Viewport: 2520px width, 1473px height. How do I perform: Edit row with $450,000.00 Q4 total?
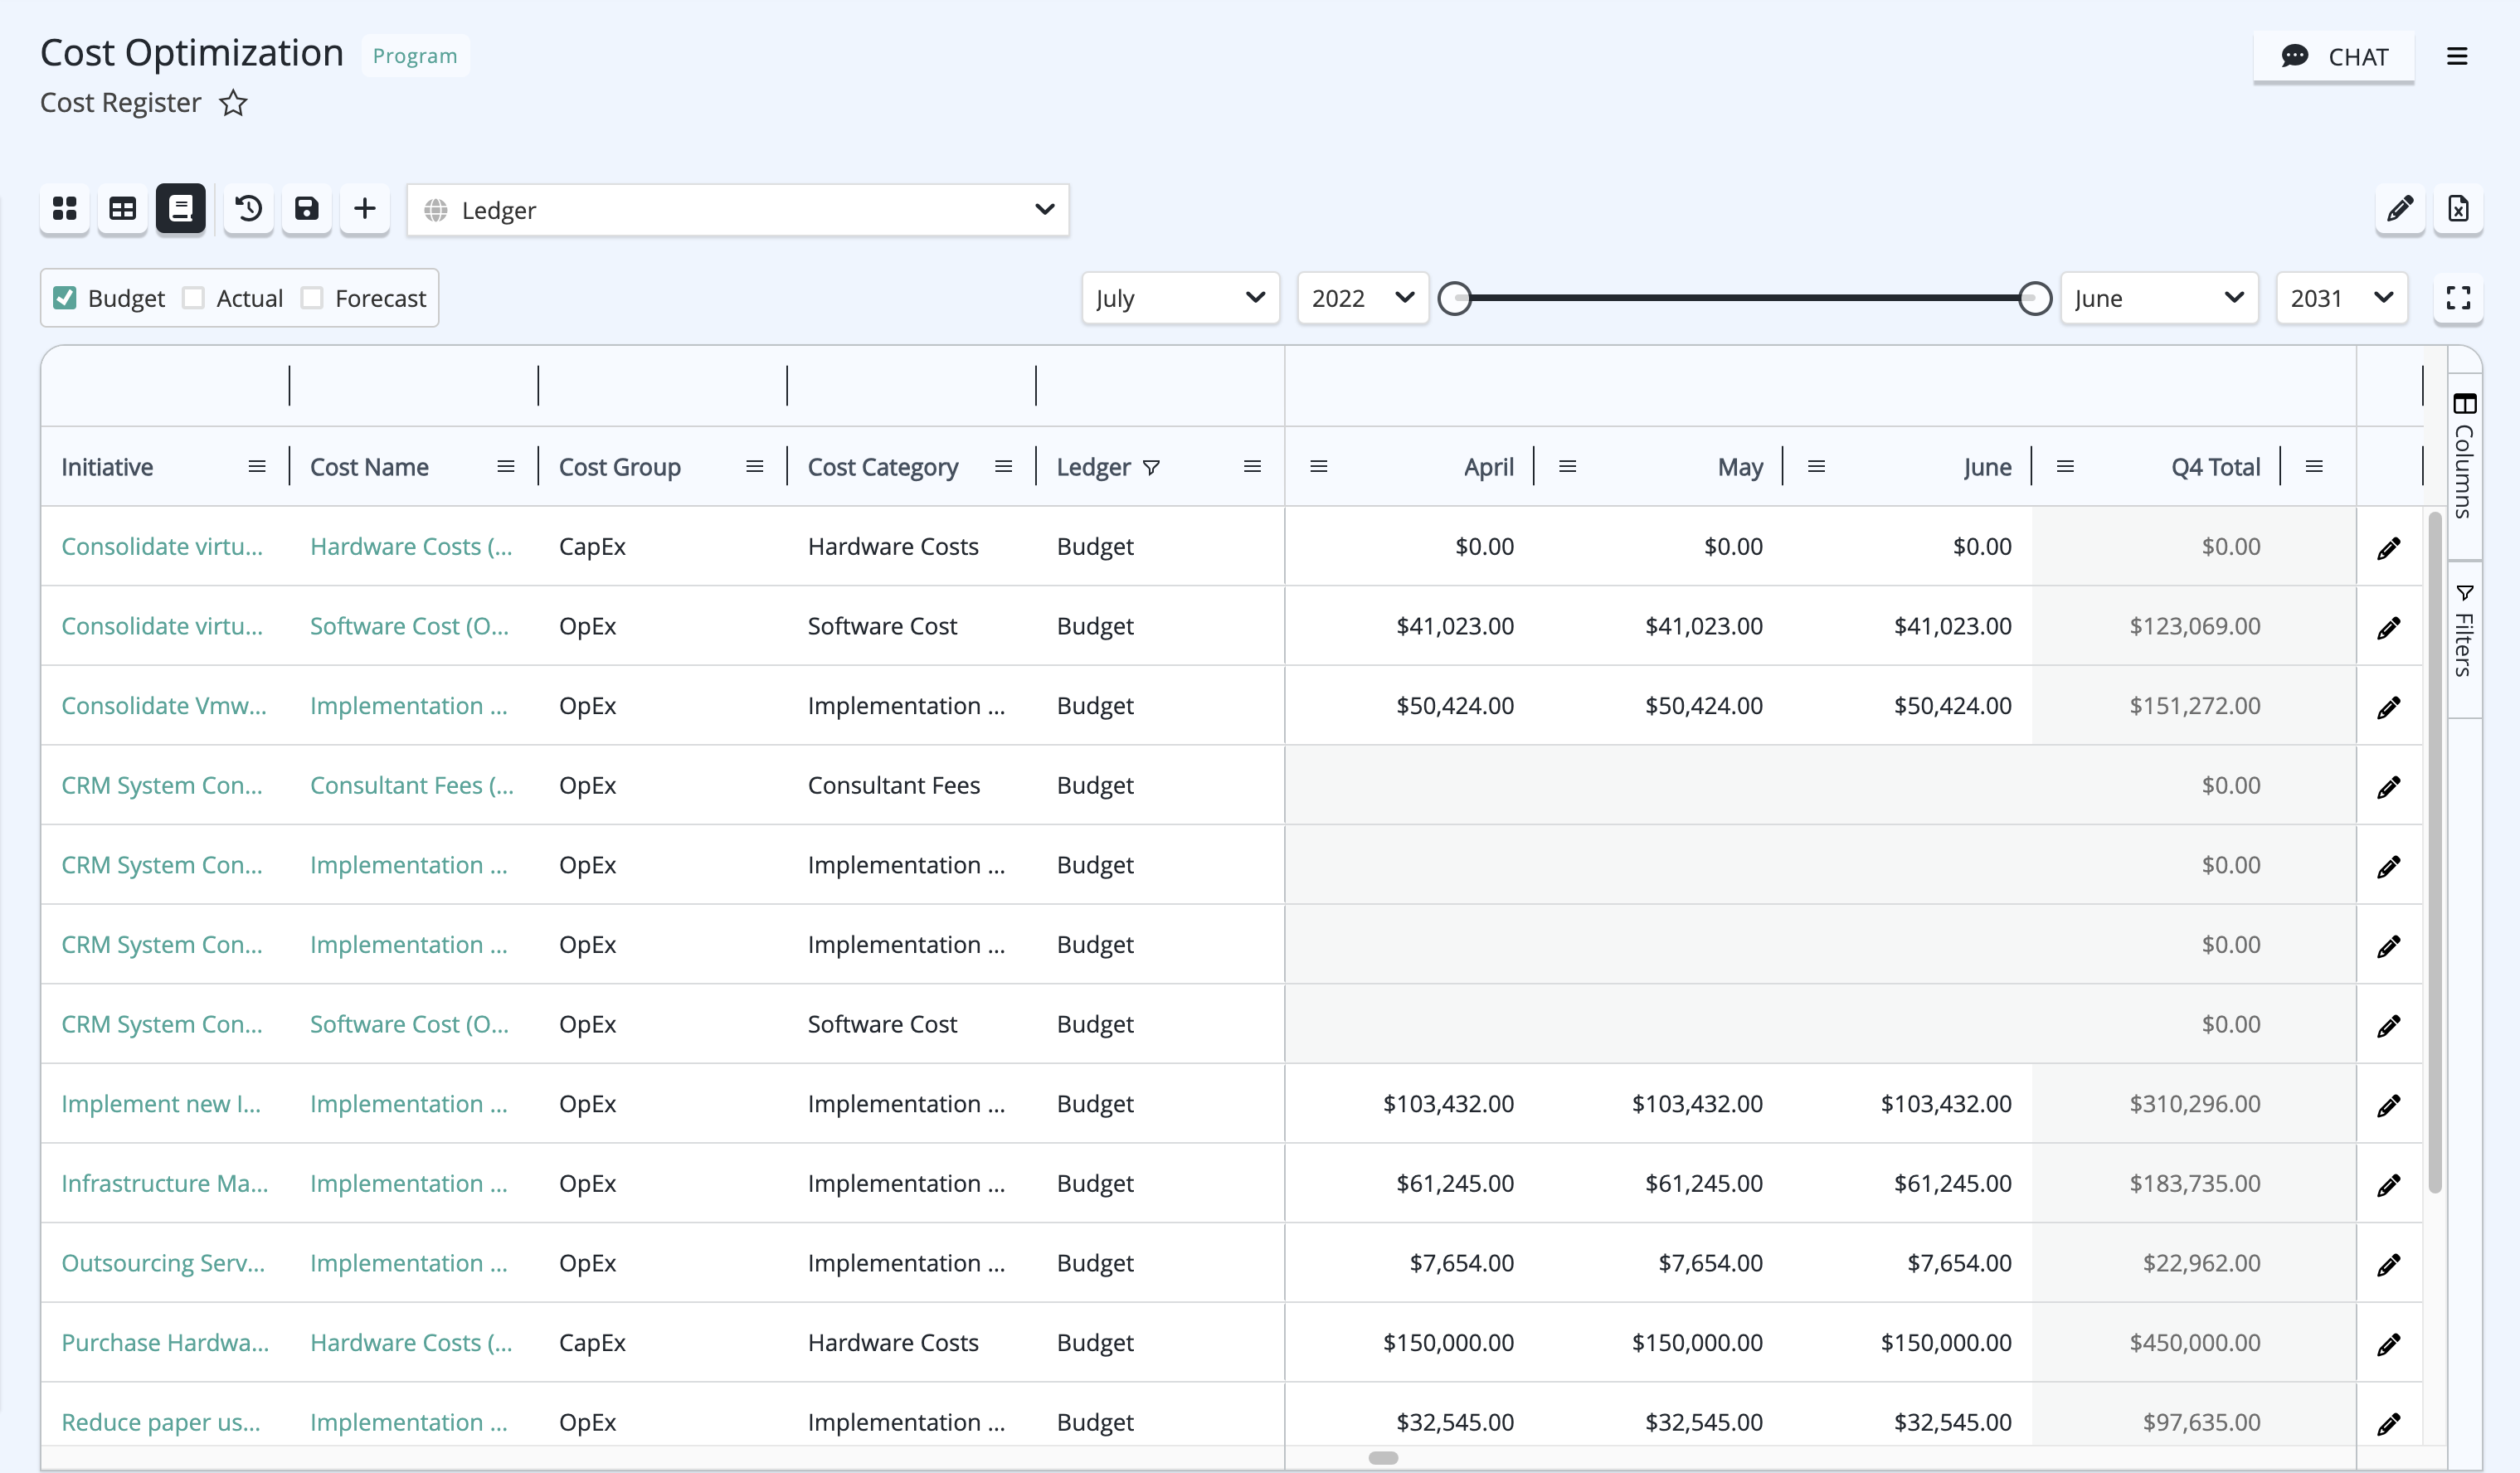tap(2389, 1344)
